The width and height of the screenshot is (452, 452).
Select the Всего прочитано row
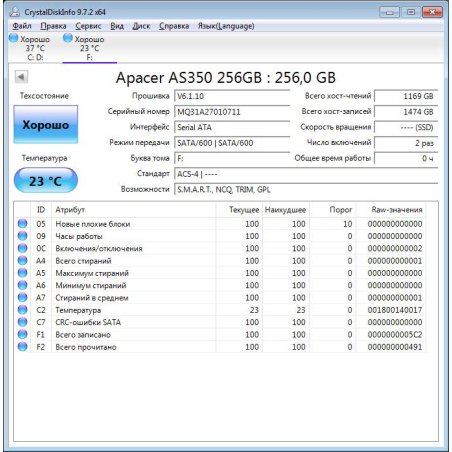220,347
